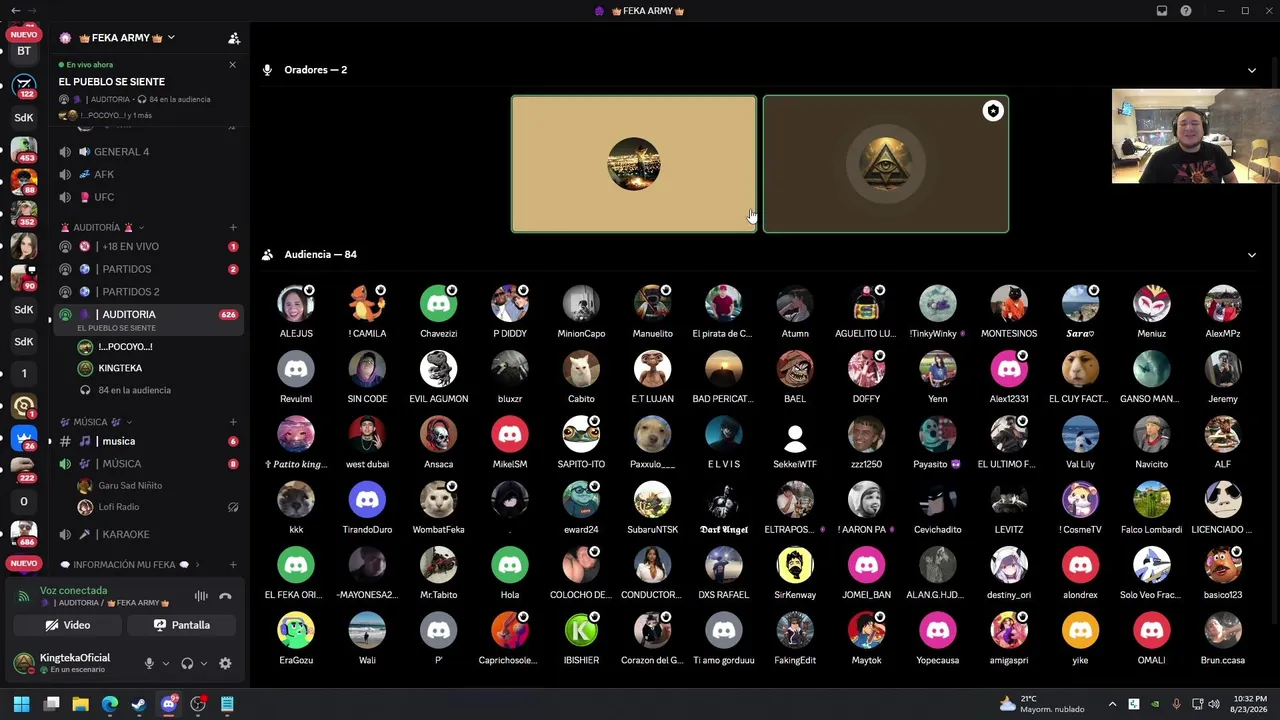
Task: Open the Discord inbox icon
Action: tap(1162, 11)
